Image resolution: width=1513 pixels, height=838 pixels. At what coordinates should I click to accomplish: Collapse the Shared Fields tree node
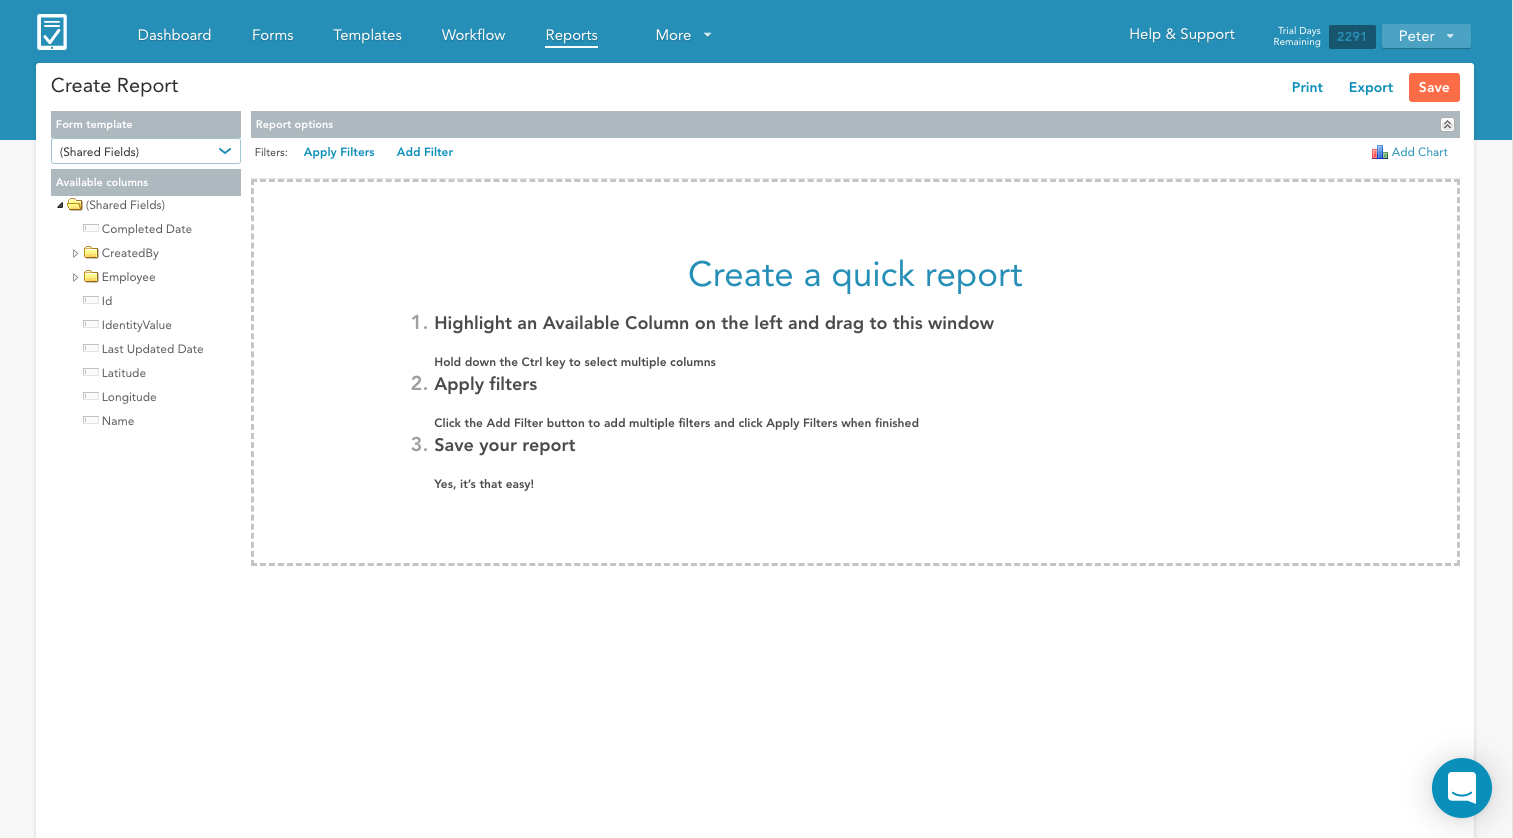pyautogui.click(x=60, y=205)
